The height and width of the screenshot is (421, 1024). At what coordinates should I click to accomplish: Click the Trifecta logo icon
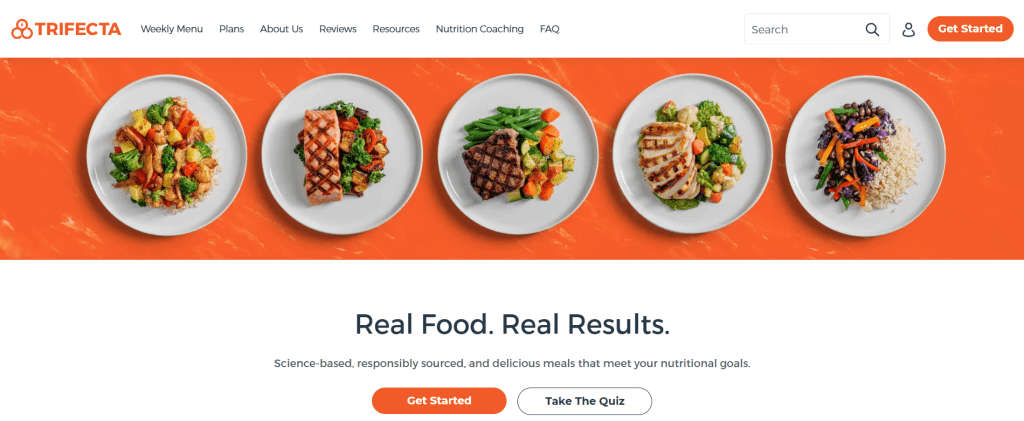point(22,29)
